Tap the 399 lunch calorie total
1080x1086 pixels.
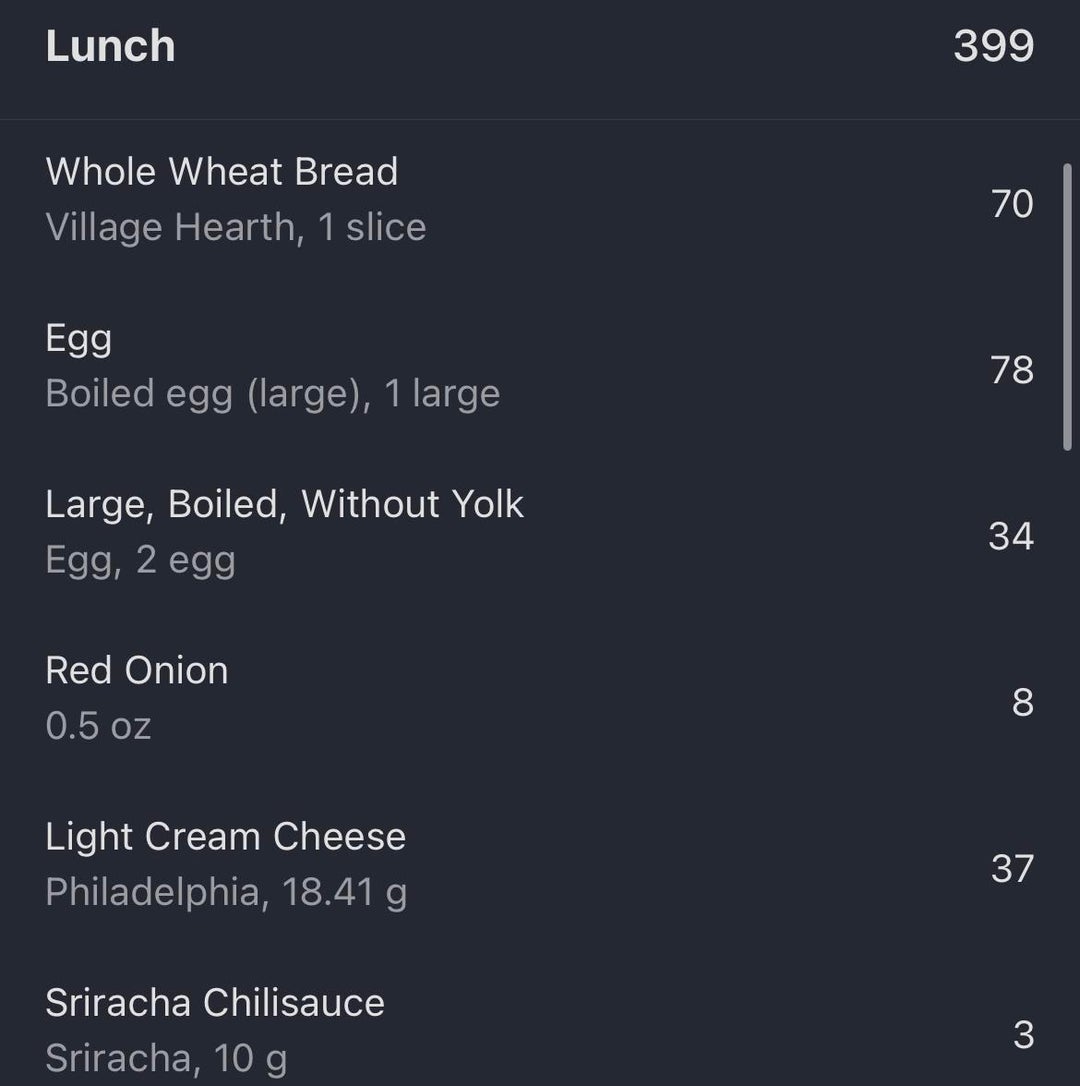(x=993, y=47)
